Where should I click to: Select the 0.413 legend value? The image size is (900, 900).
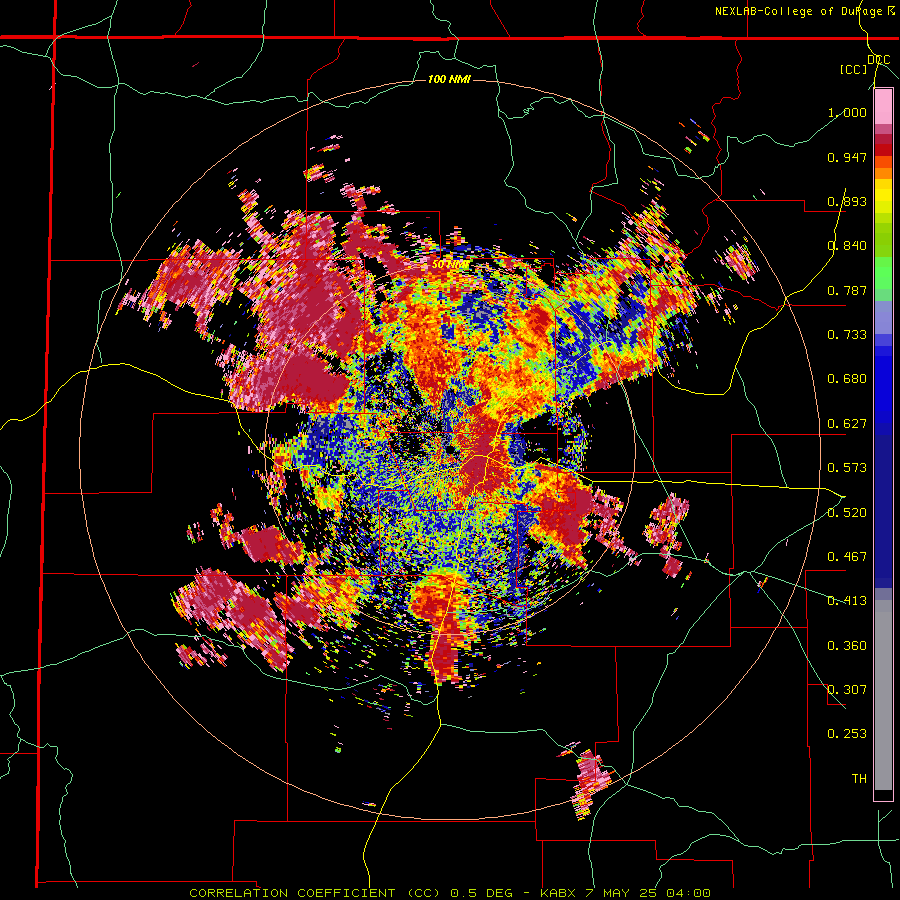click(847, 601)
